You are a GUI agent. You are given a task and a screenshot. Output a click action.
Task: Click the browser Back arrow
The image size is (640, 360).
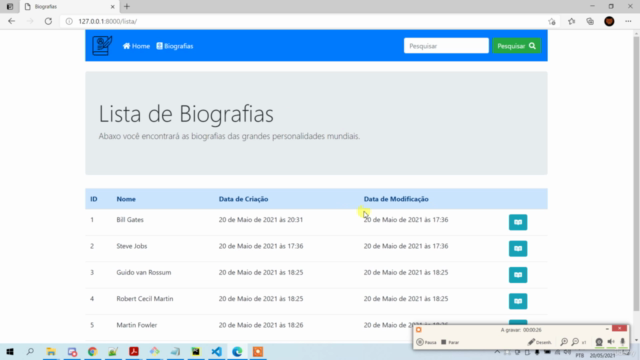11,21
